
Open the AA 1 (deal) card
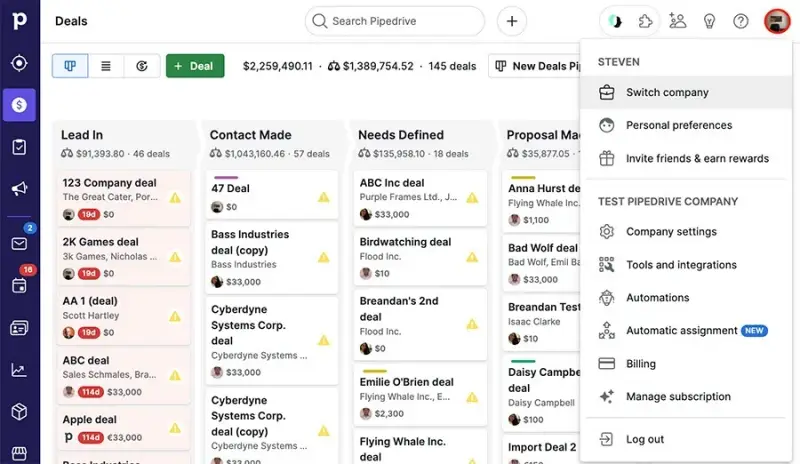point(124,316)
